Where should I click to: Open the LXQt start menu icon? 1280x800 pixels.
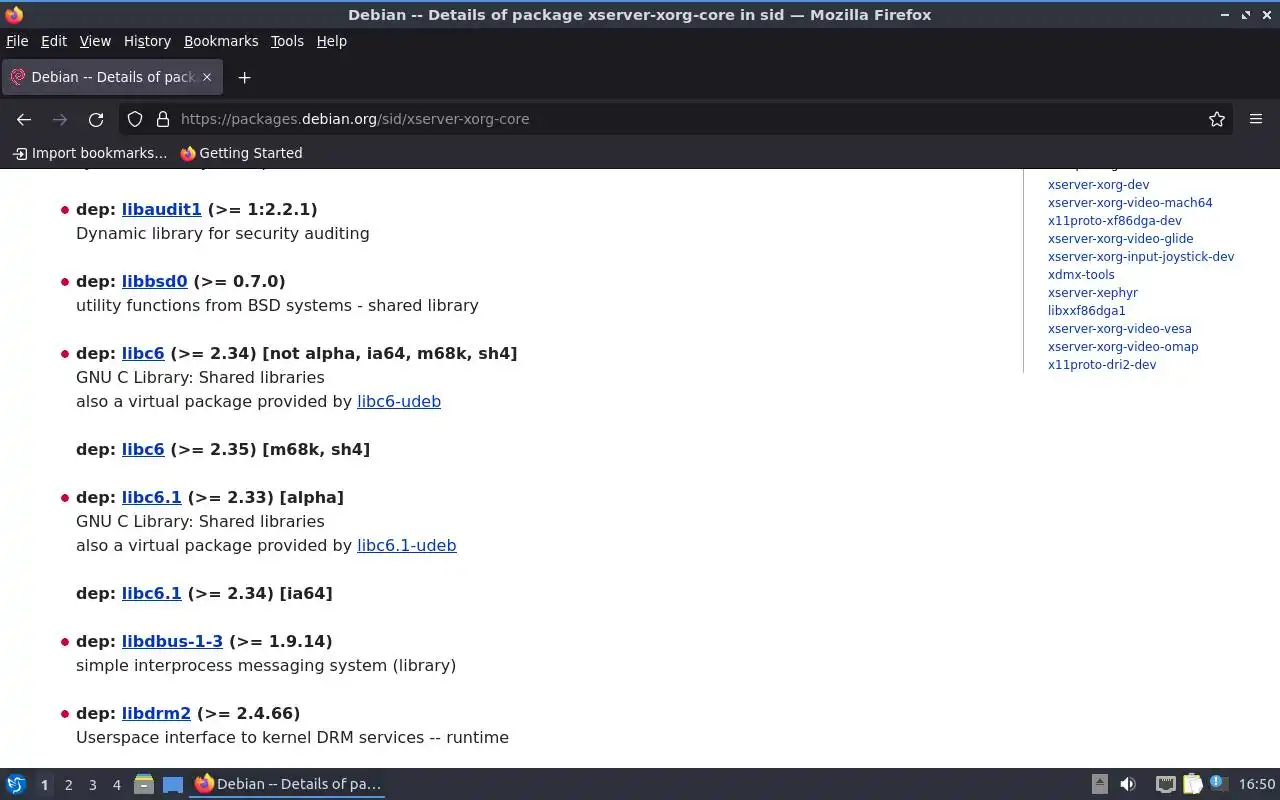[x=16, y=784]
